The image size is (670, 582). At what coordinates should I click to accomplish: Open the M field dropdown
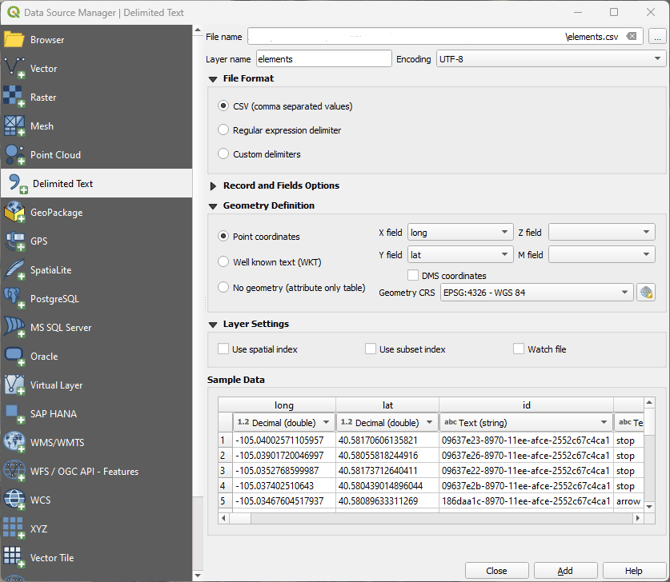click(x=602, y=255)
